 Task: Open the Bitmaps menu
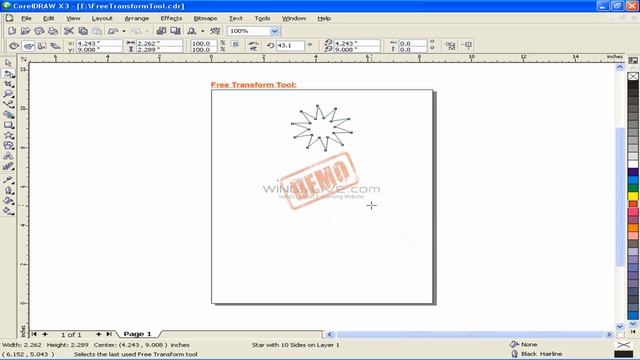(x=205, y=18)
